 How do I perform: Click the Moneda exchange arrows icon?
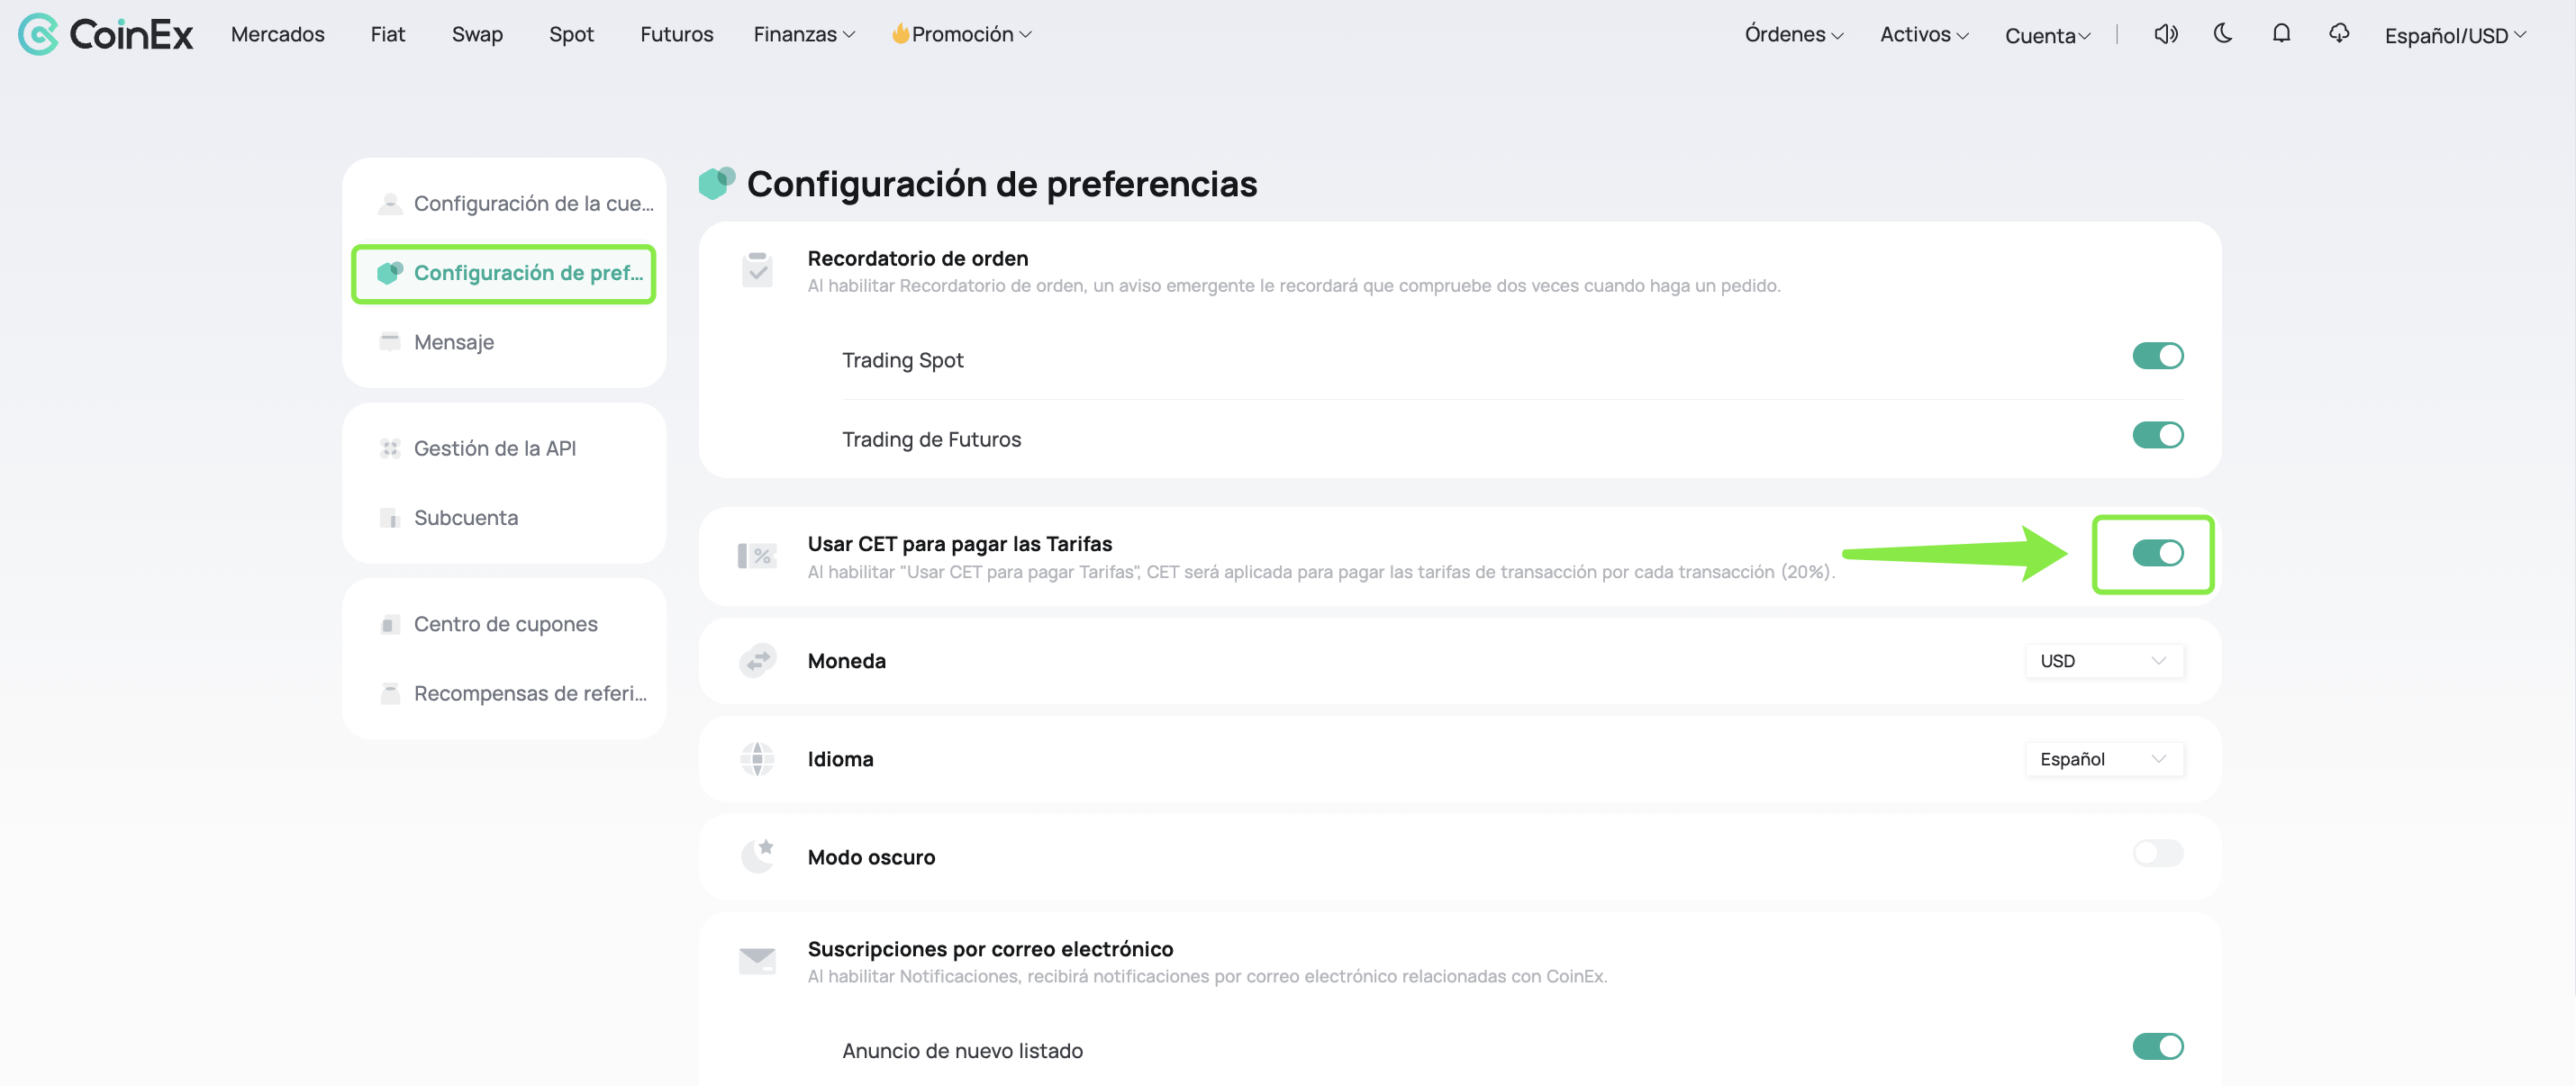(x=757, y=660)
